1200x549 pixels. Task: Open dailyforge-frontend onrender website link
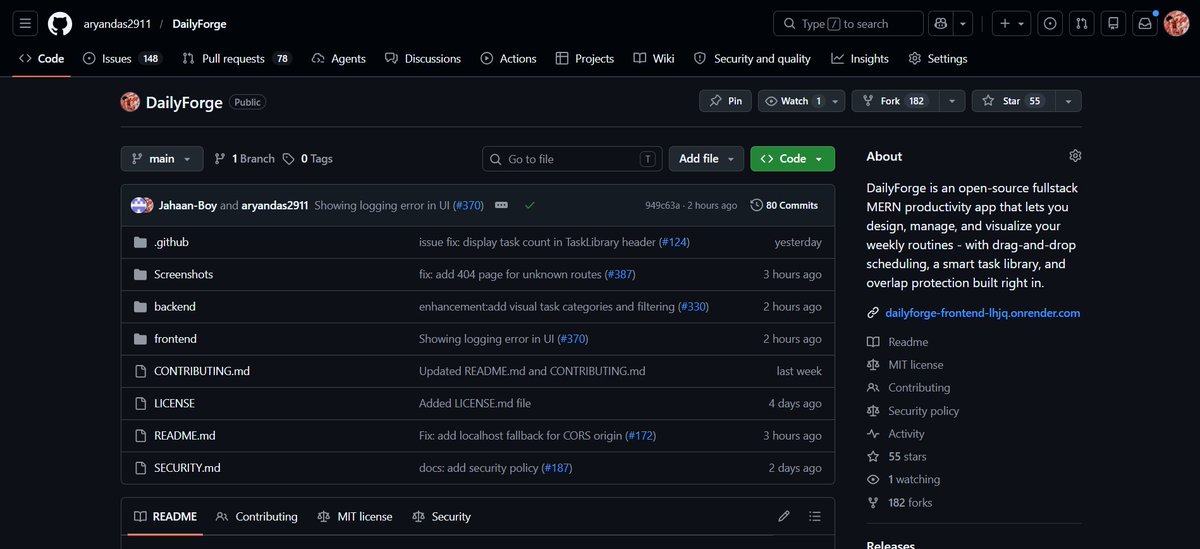coord(982,313)
